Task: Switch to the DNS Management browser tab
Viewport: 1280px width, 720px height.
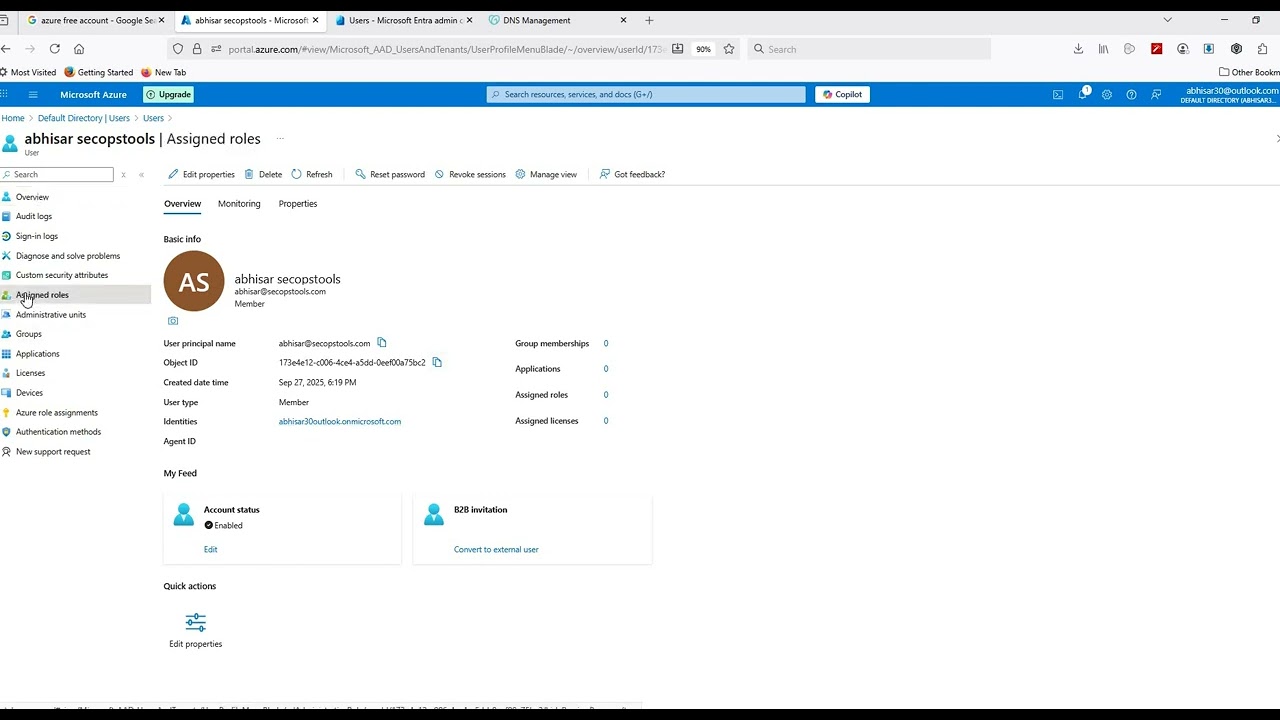Action: pos(558,20)
